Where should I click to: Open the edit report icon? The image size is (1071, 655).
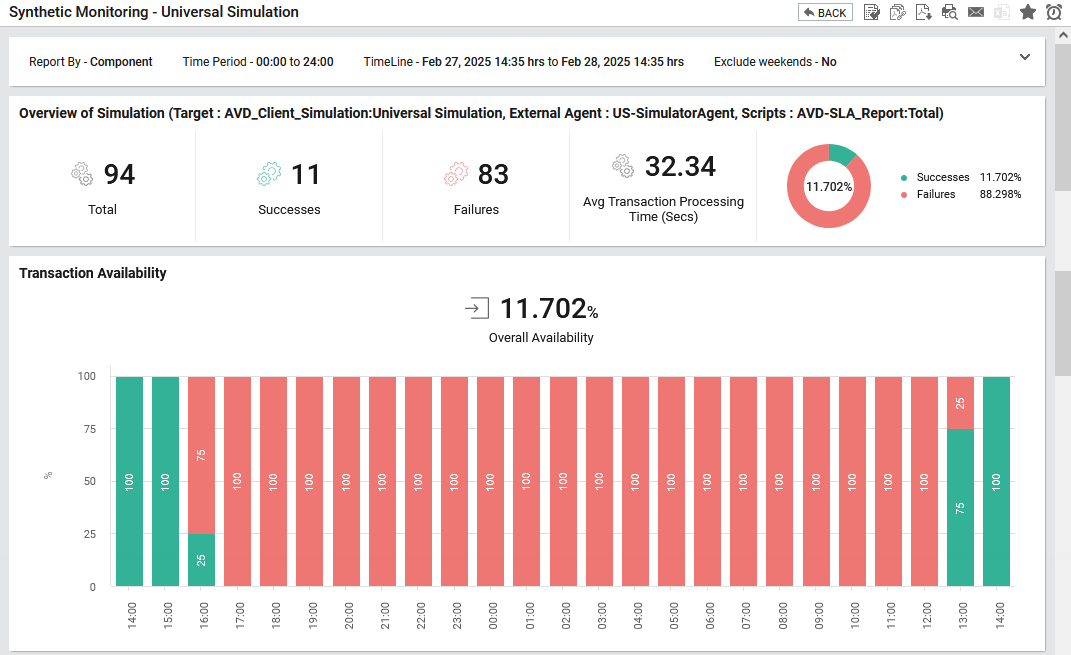click(x=872, y=13)
